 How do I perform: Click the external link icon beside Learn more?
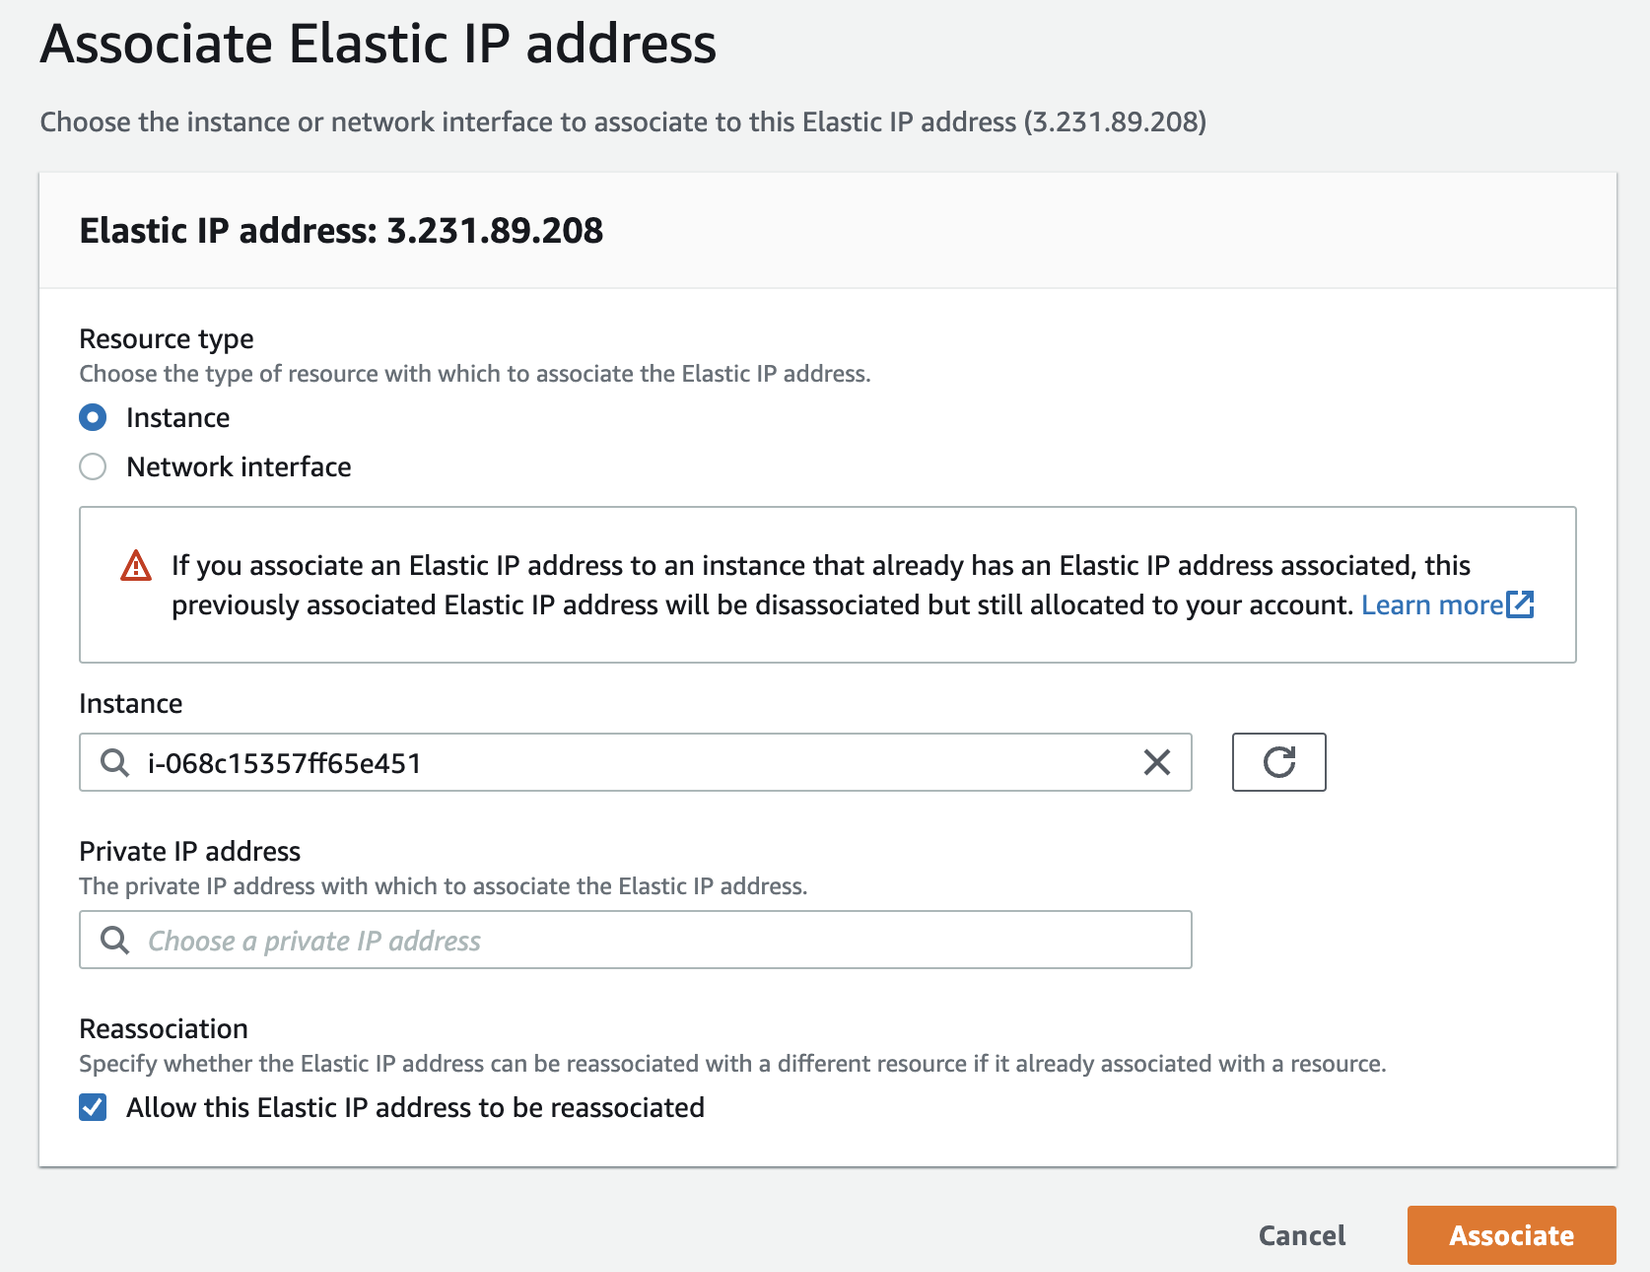tap(1520, 605)
